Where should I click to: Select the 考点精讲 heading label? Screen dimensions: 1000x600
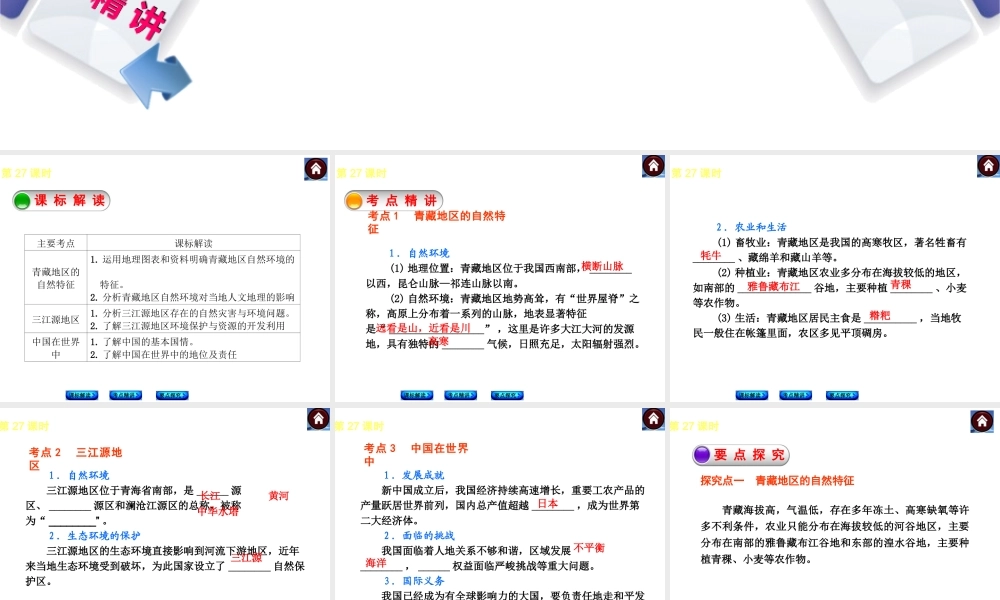(x=402, y=200)
